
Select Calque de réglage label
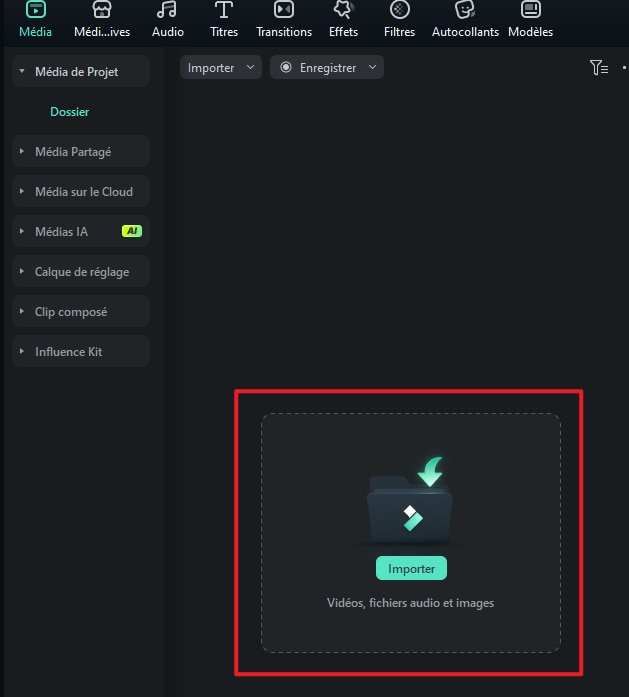point(82,272)
